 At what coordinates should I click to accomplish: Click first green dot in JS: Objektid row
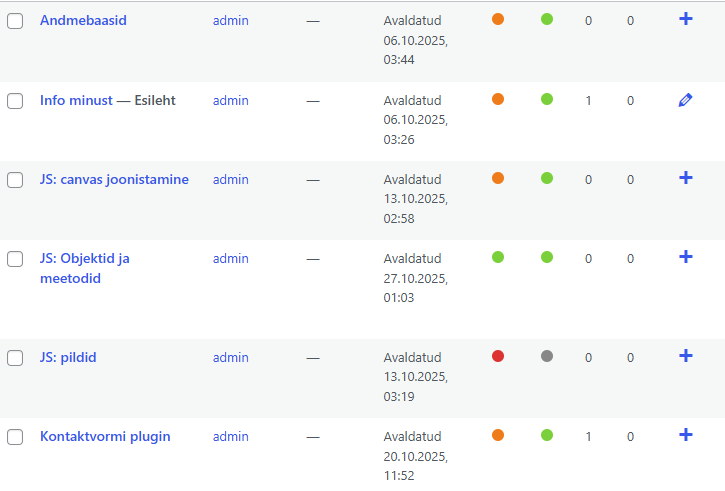click(x=498, y=257)
